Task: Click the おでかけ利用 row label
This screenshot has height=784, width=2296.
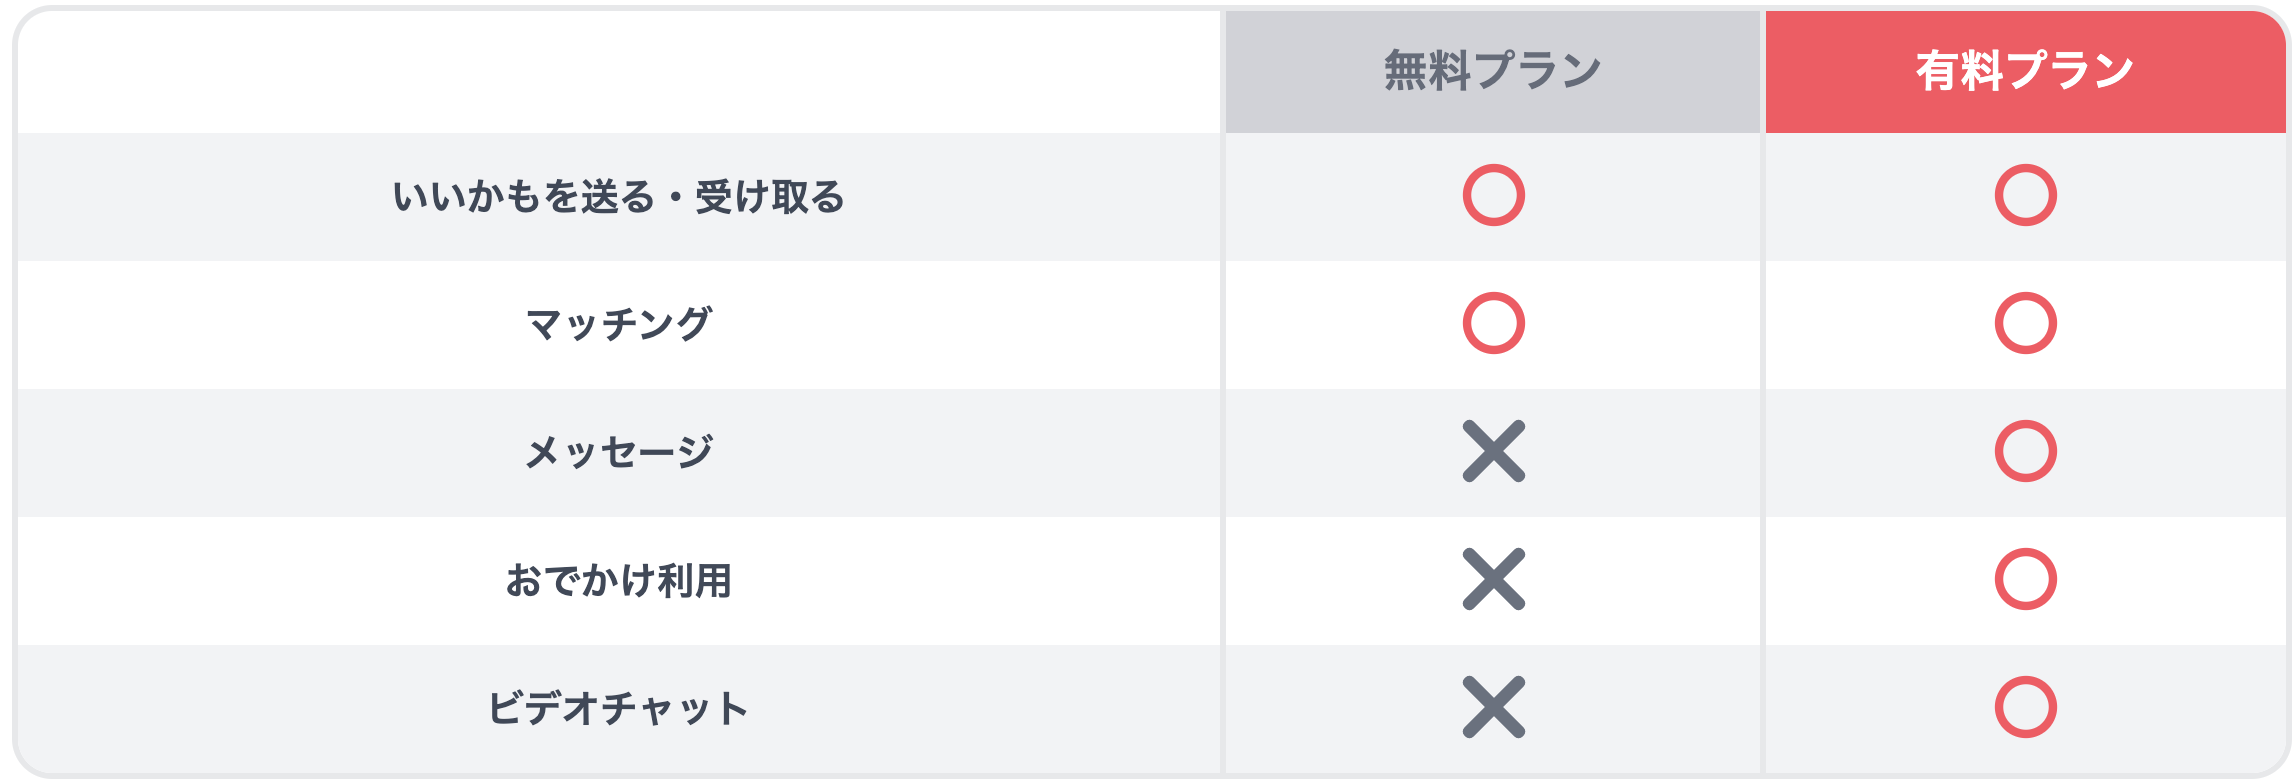Action: (618, 580)
